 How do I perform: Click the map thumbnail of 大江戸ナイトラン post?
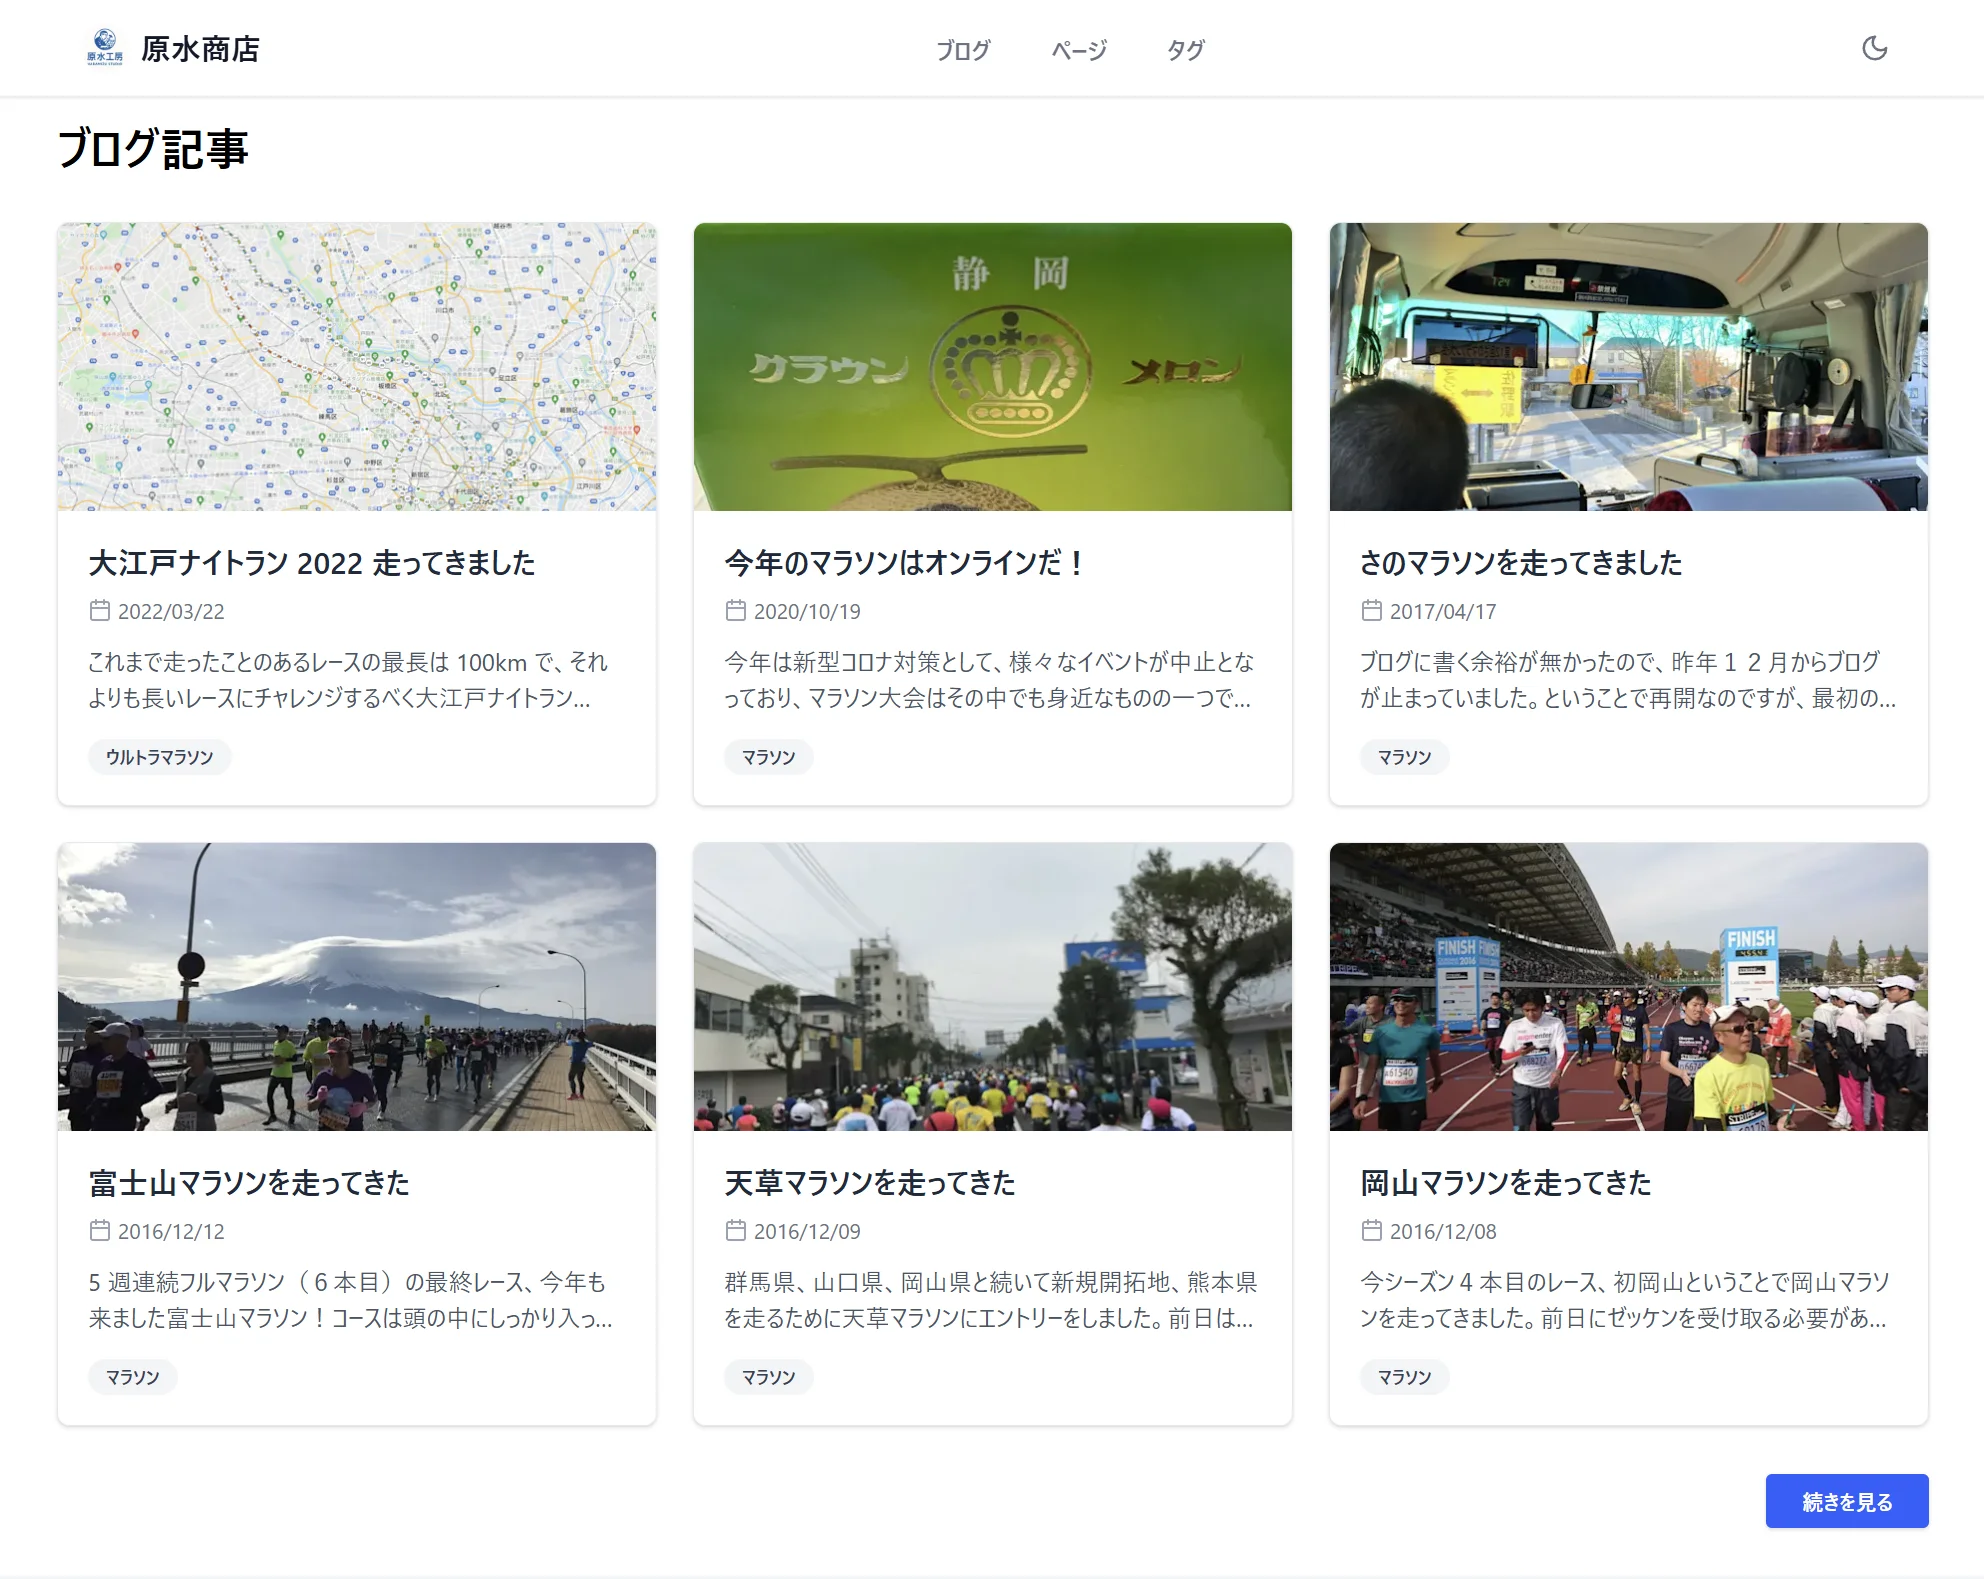coord(357,367)
